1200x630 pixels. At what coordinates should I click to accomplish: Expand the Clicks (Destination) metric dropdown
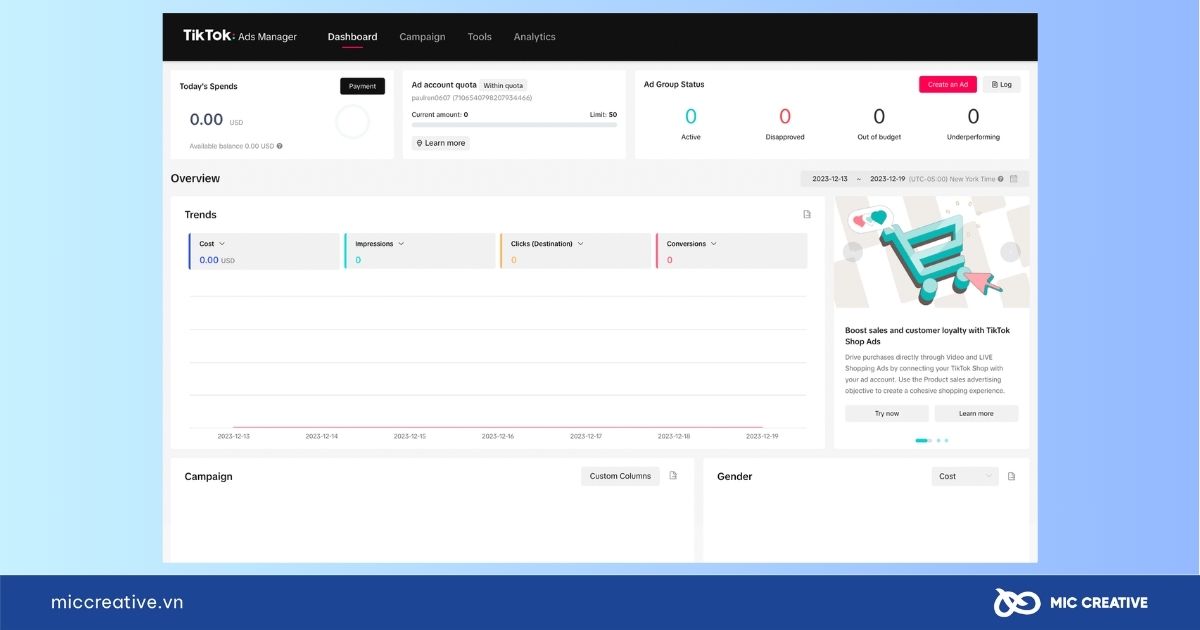[x=580, y=244]
